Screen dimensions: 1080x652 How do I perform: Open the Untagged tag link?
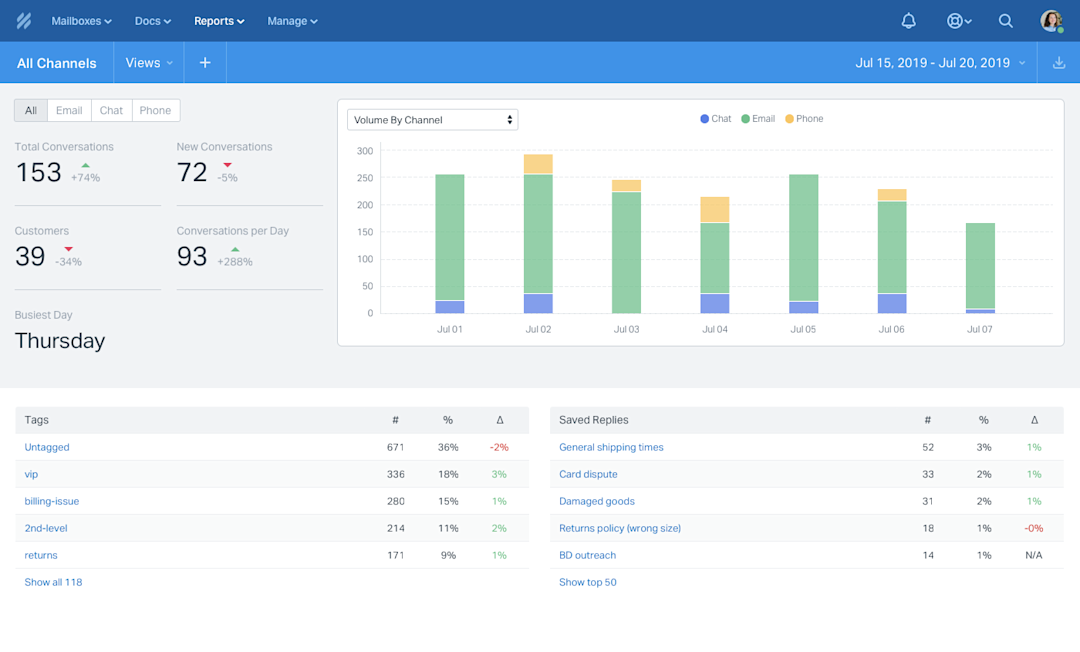pyautogui.click(x=47, y=447)
